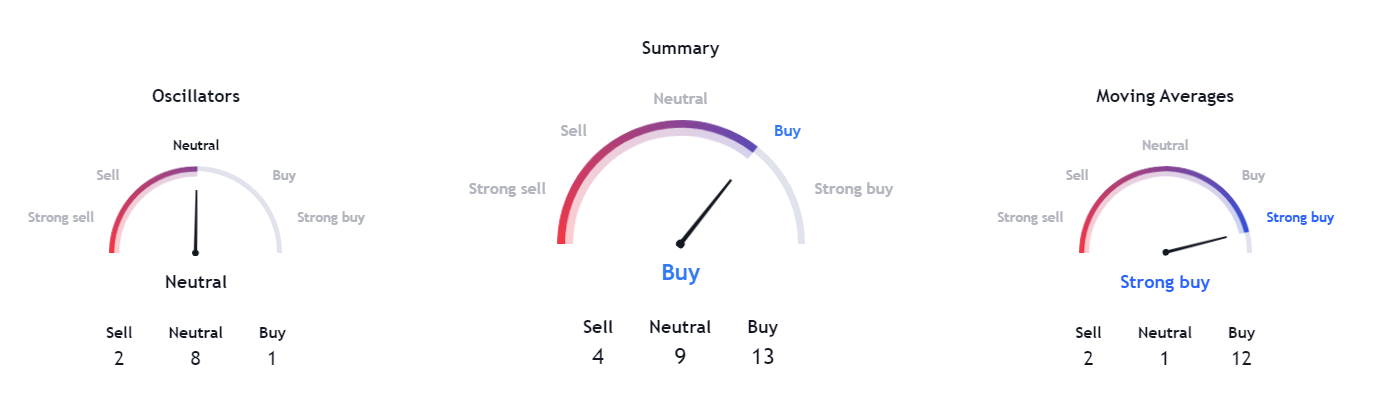Click the Summary heading
1375x418 pixels.
coord(680,48)
